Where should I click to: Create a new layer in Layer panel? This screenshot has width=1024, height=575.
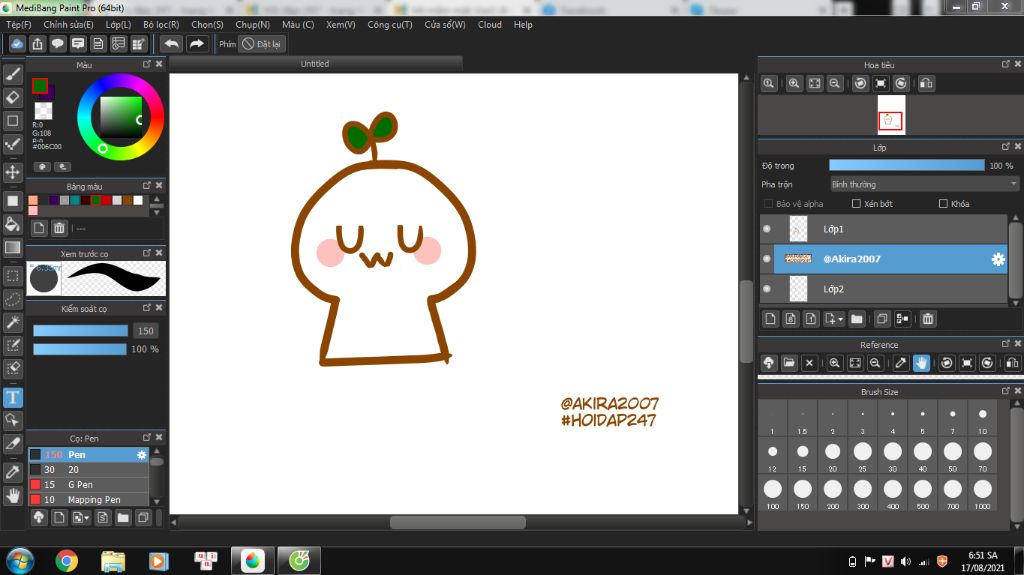coord(771,319)
